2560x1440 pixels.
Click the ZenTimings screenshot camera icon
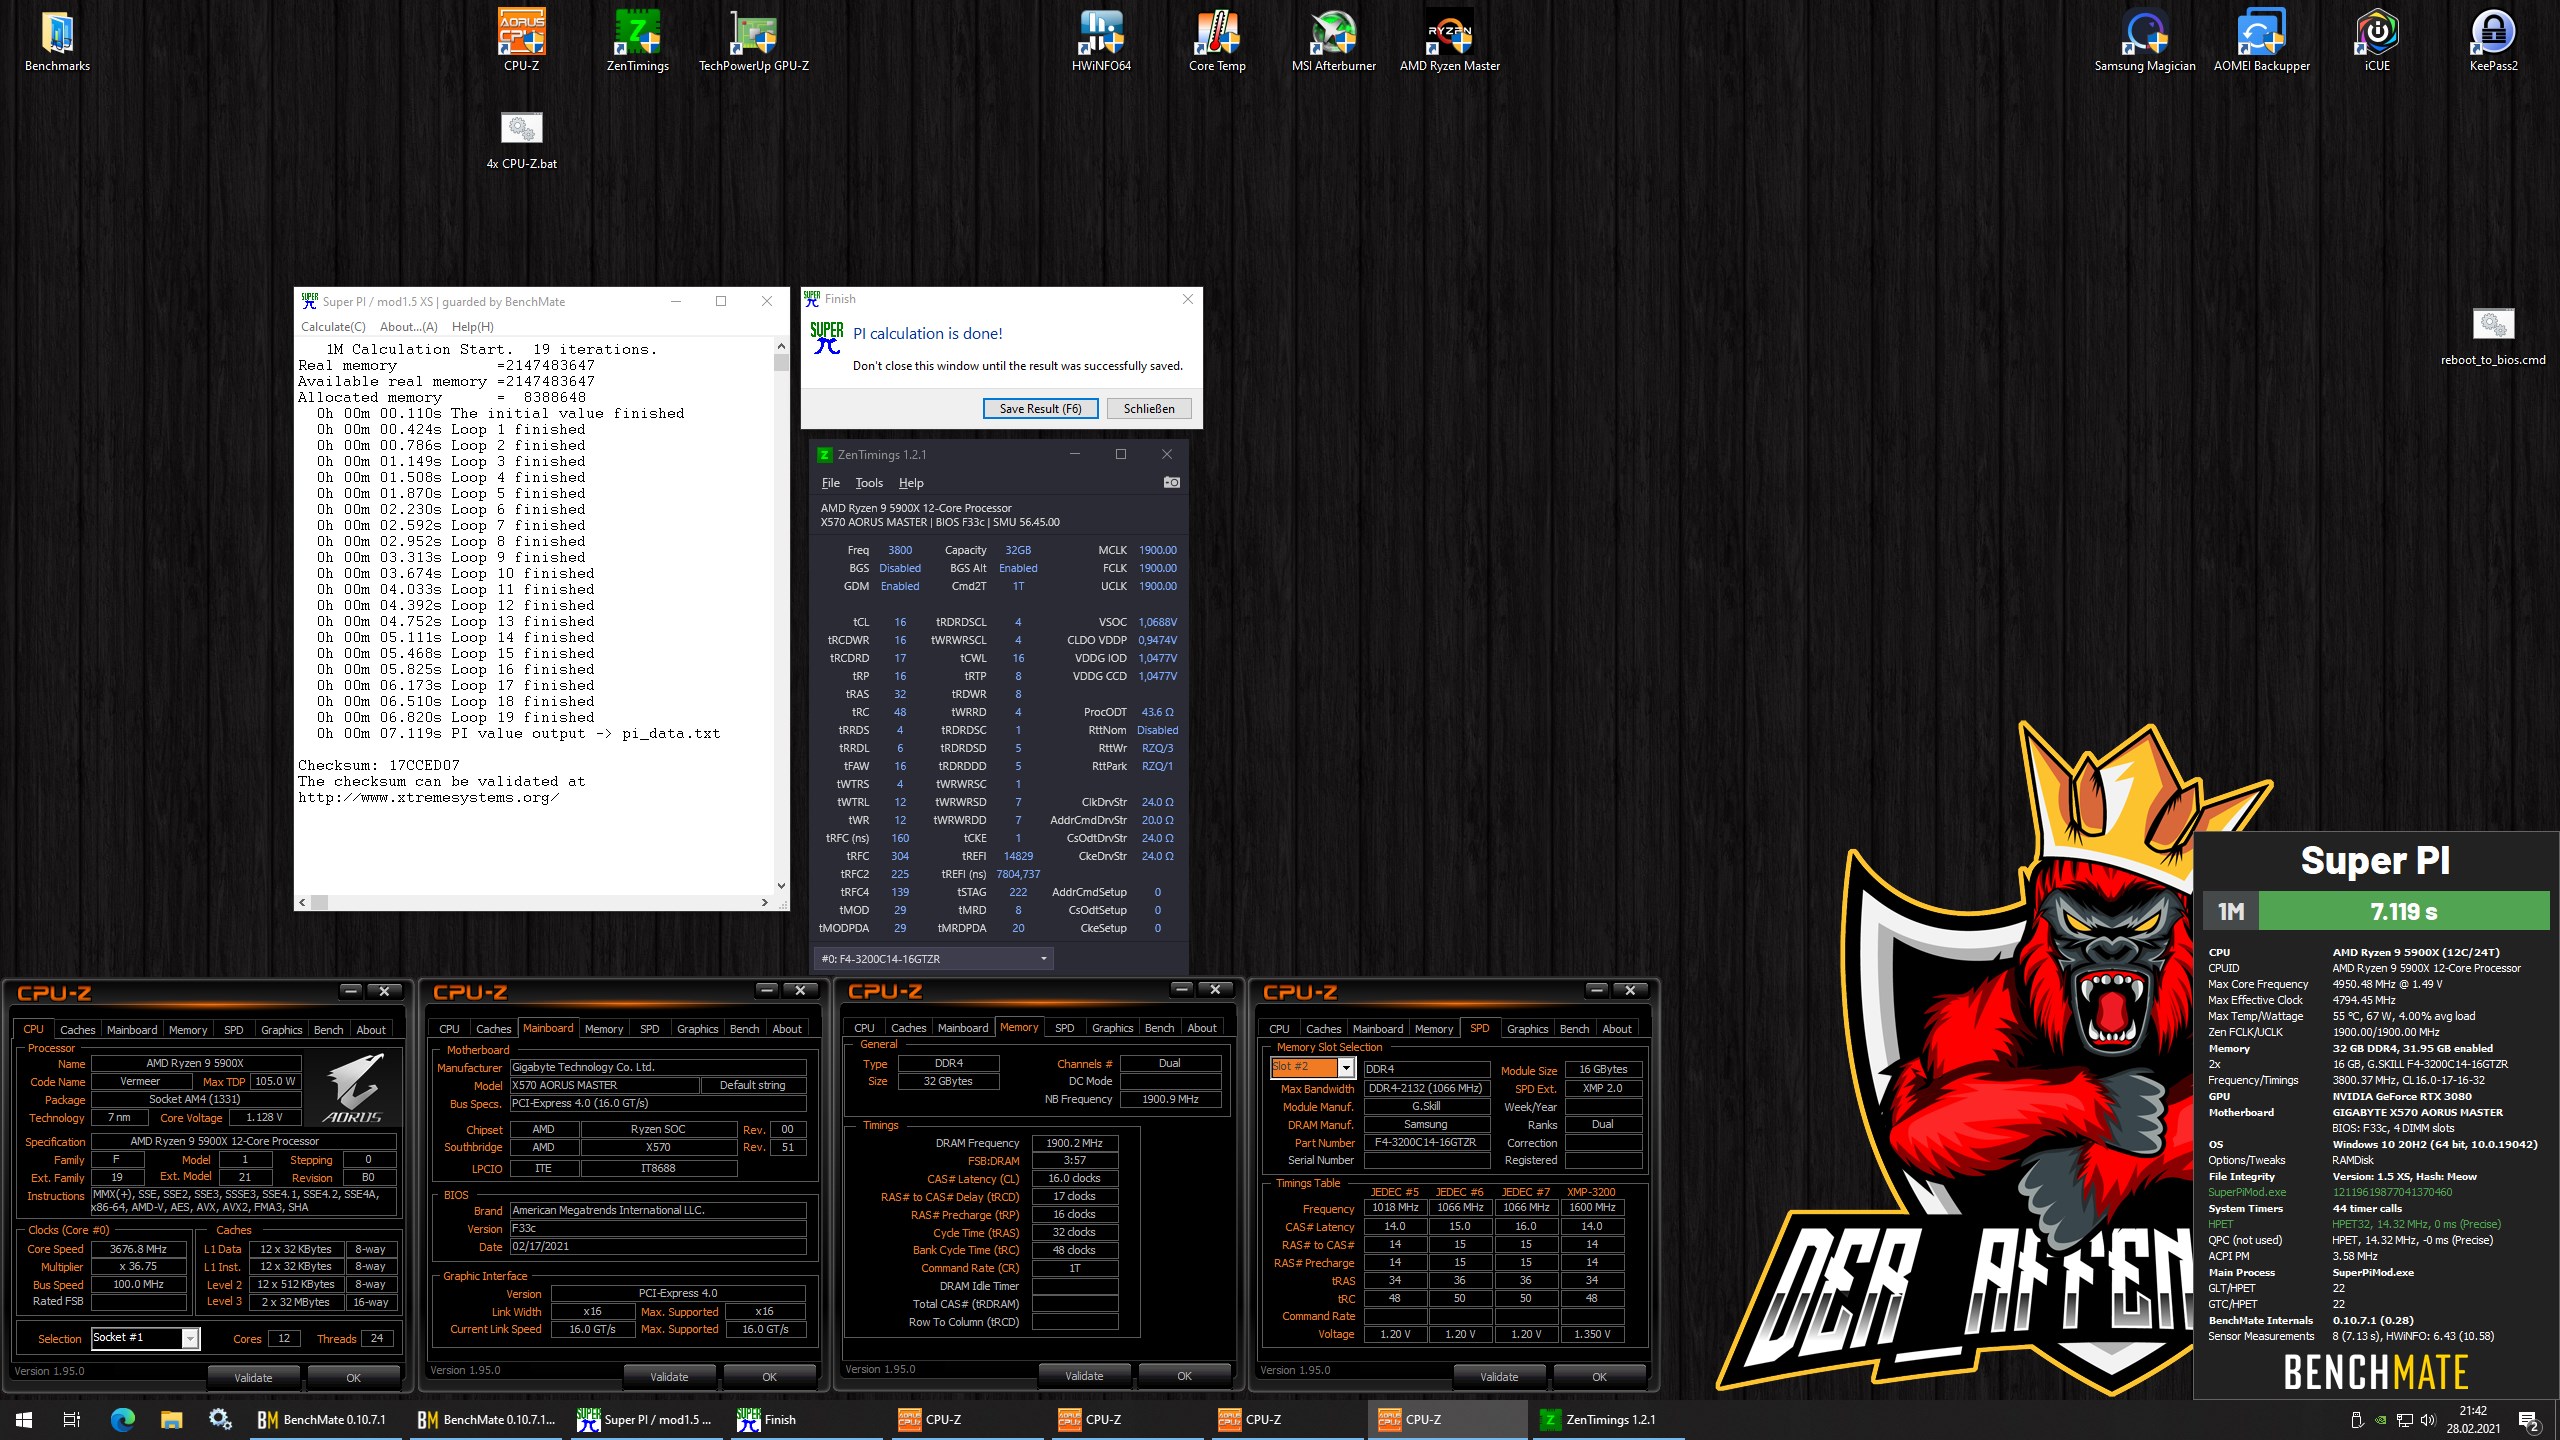click(1171, 482)
